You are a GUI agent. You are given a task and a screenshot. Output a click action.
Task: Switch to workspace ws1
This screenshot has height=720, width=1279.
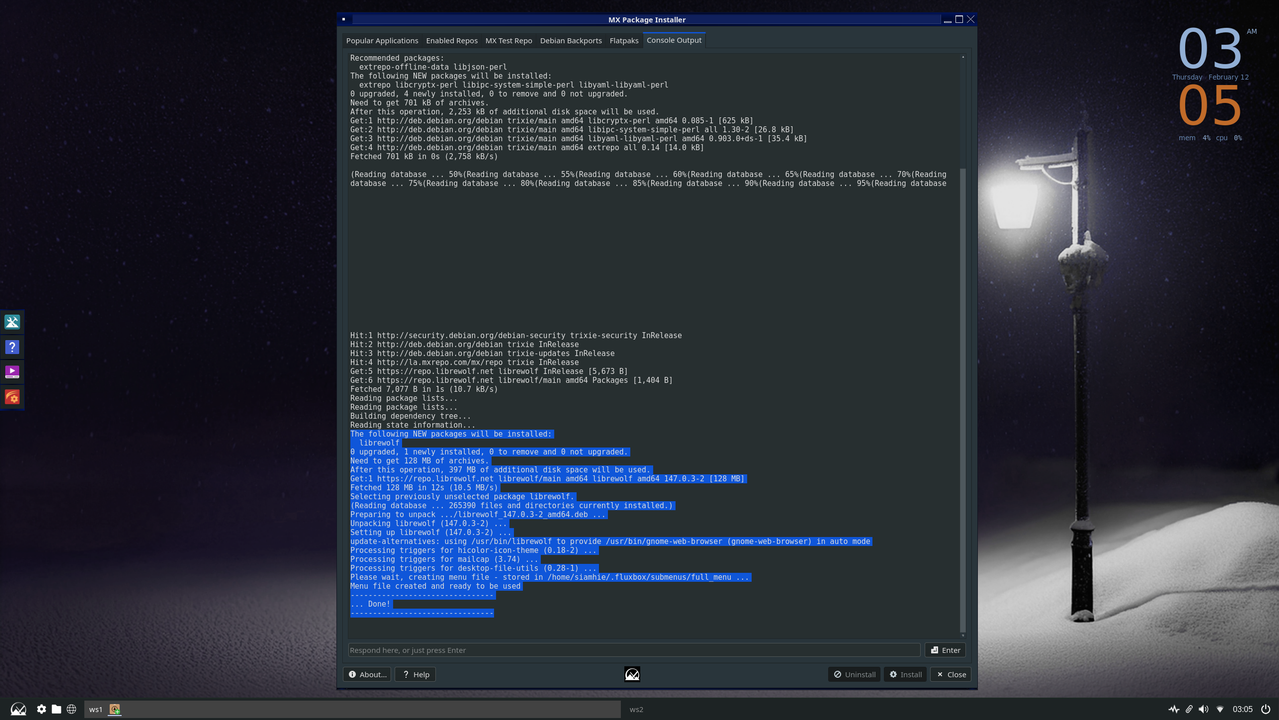point(95,709)
